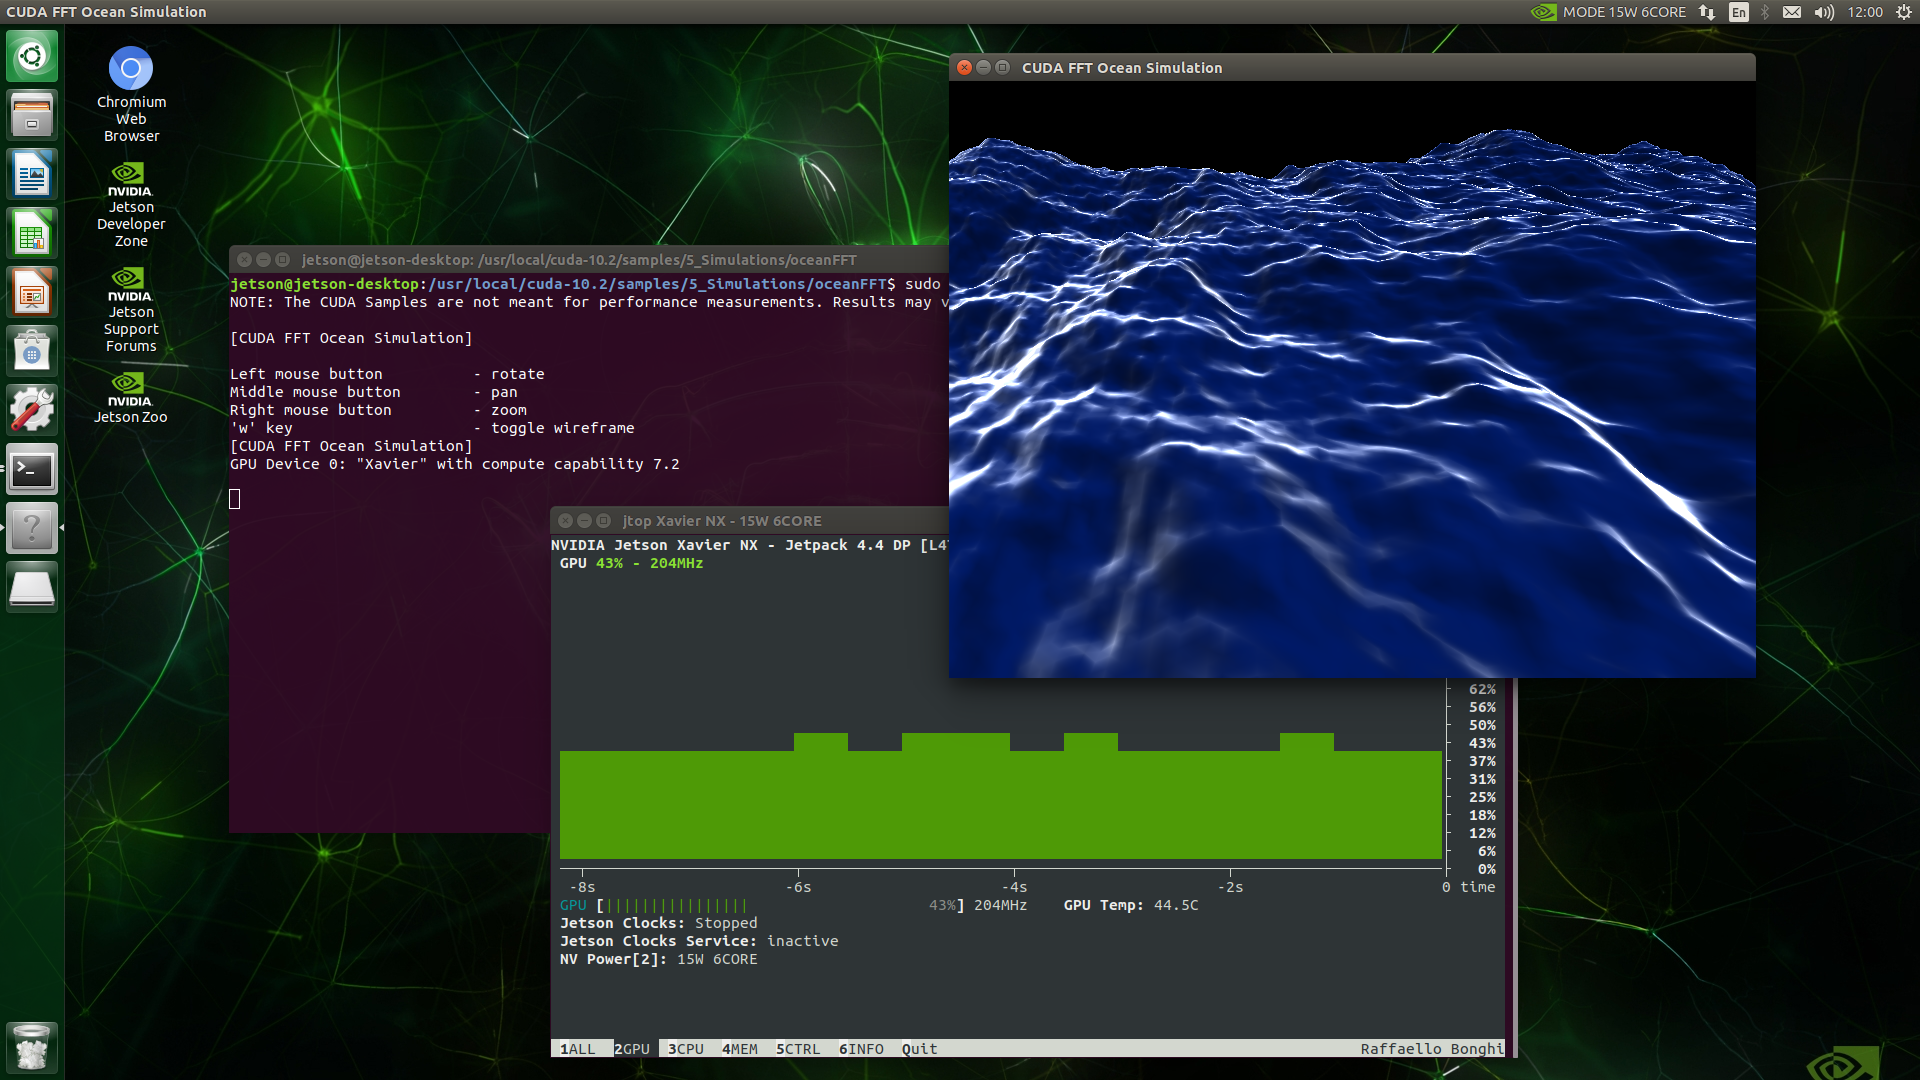Click 'Raffaello Bonghi' author text in jtop
Image resolution: width=1920 pixels, height=1080 pixels.
tap(1431, 1049)
